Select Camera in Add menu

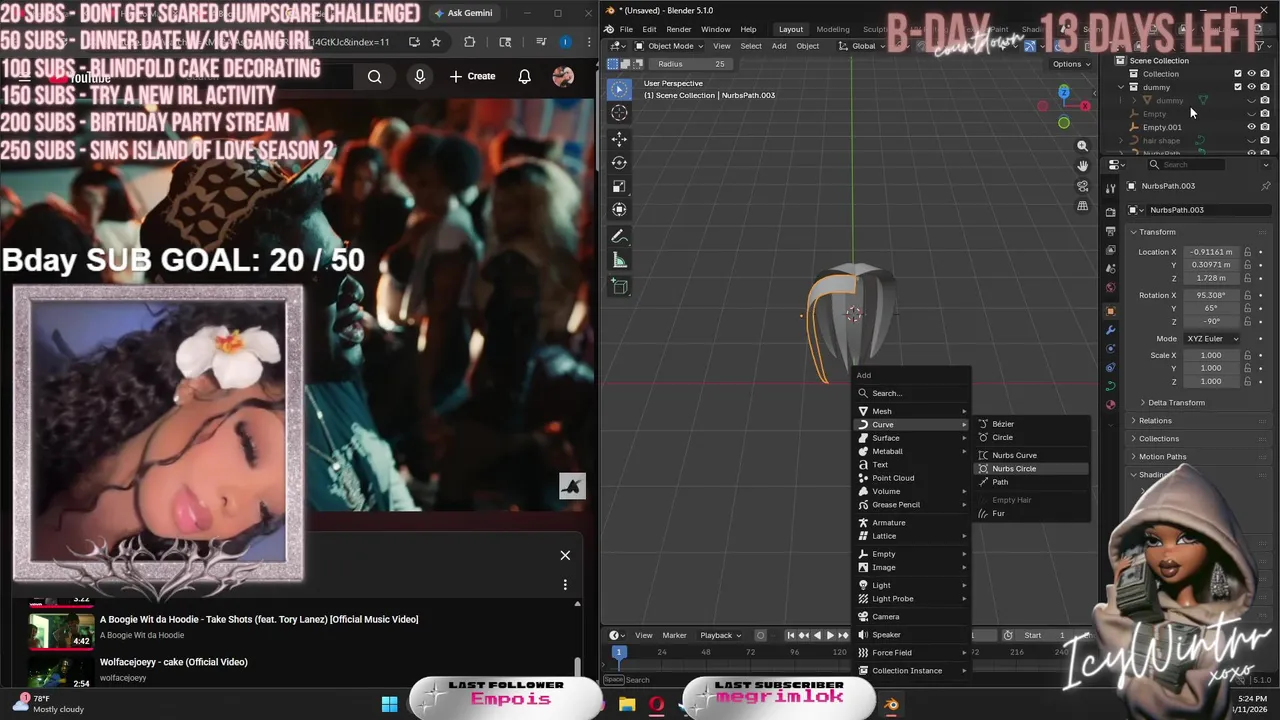coord(911,616)
